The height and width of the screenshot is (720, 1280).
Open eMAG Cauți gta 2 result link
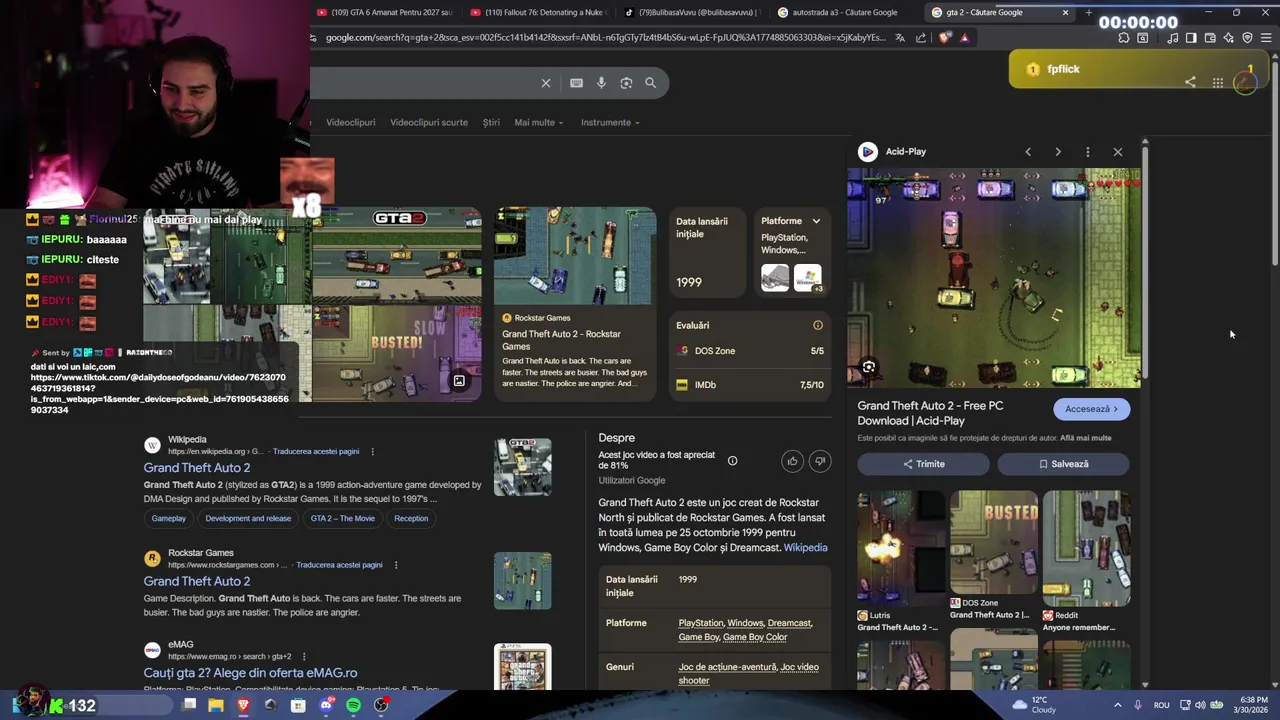(250, 673)
